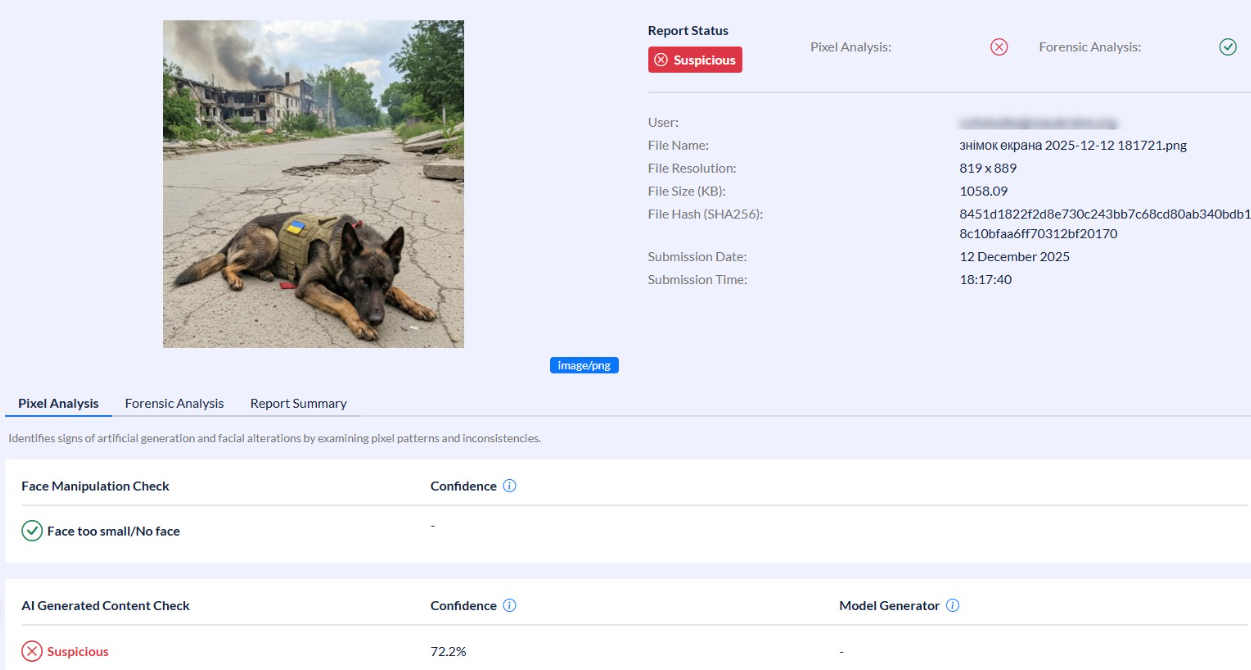Click the X icon inside Suspicious status badge
Image resolution: width=1251 pixels, height=670 pixels.
coord(660,60)
